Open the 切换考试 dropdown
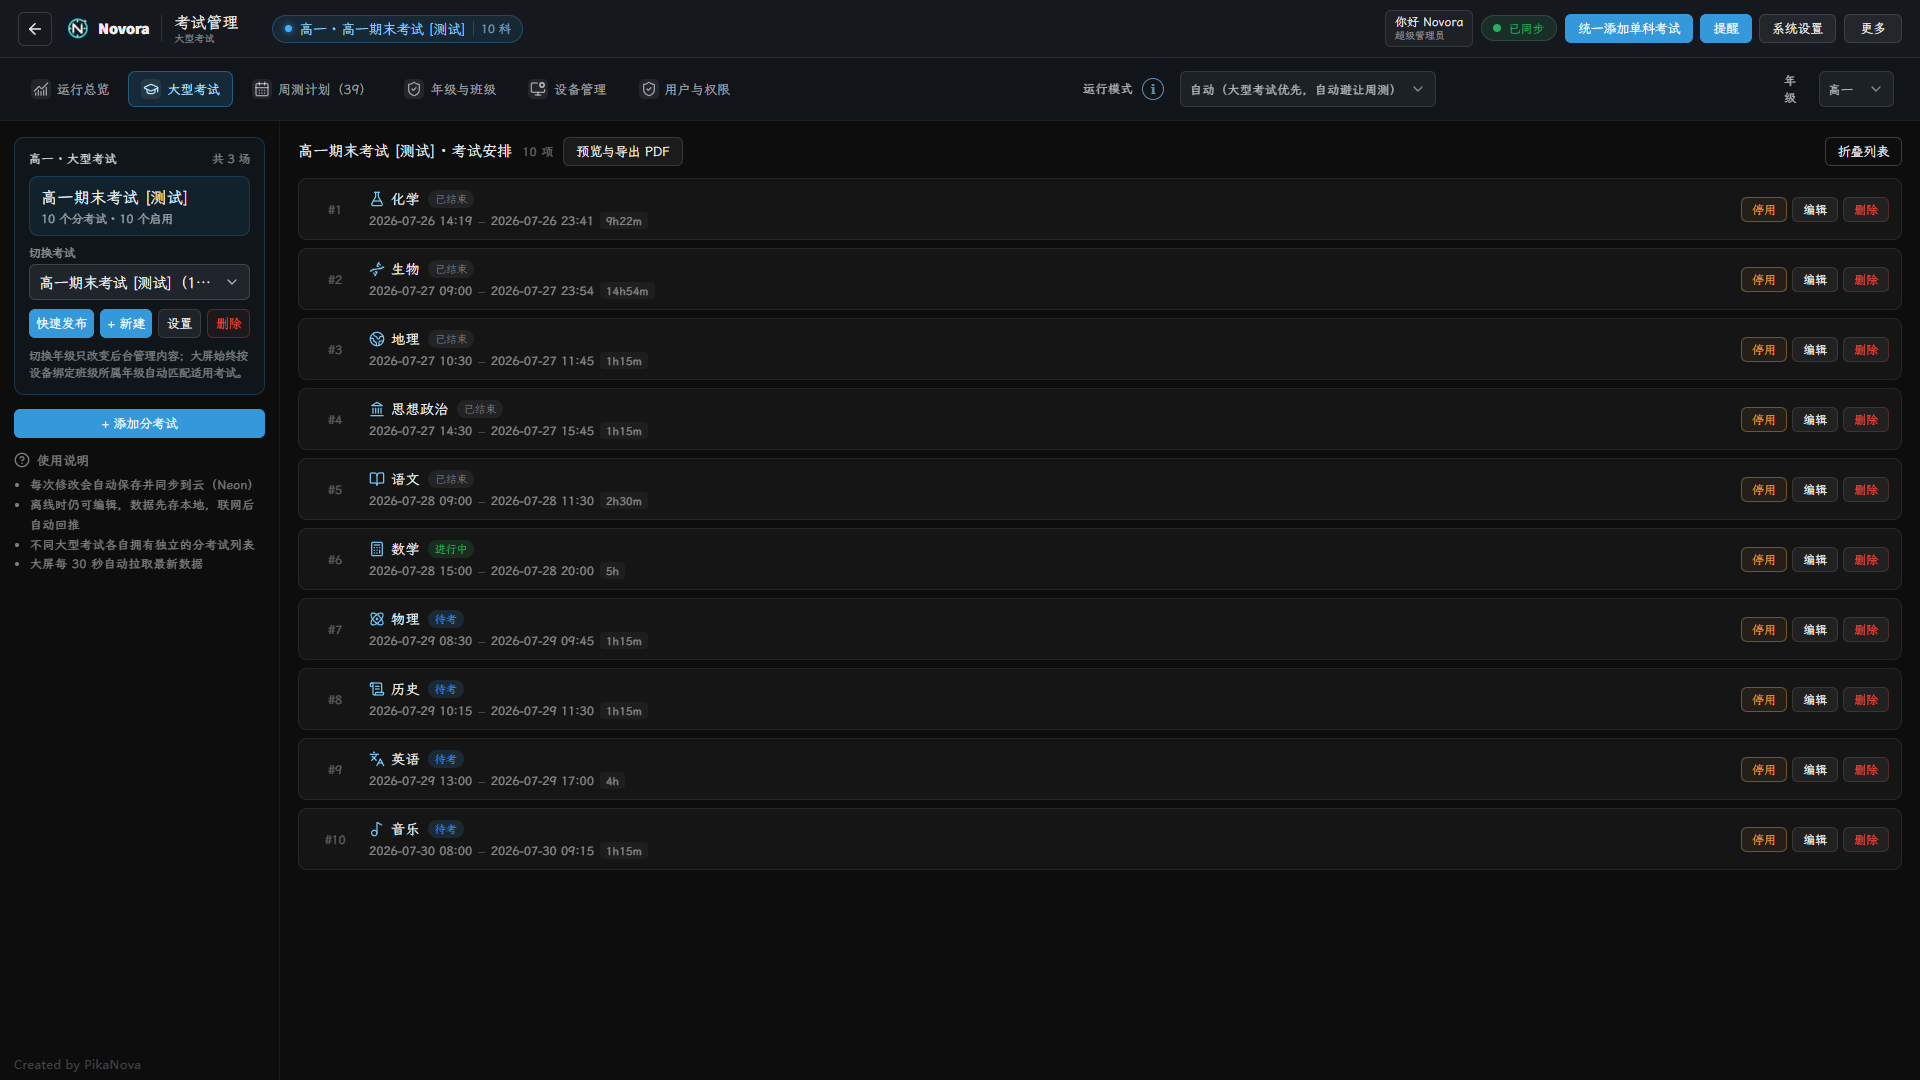The width and height of the screenshot is (1920, 1080). coord(139,282)
